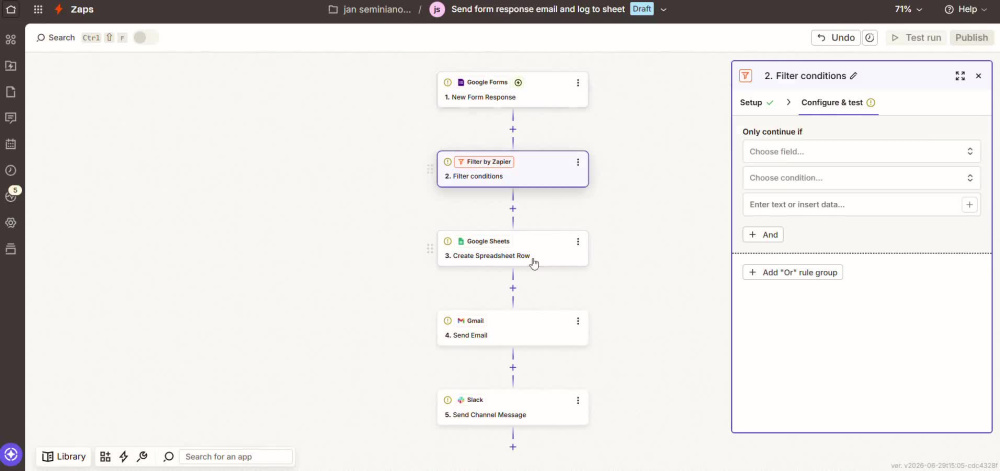Open the settings gear icon in sidebar
Image resolution: width=1000 pixels, height=471 pixels.
click(x=10, y=222)
